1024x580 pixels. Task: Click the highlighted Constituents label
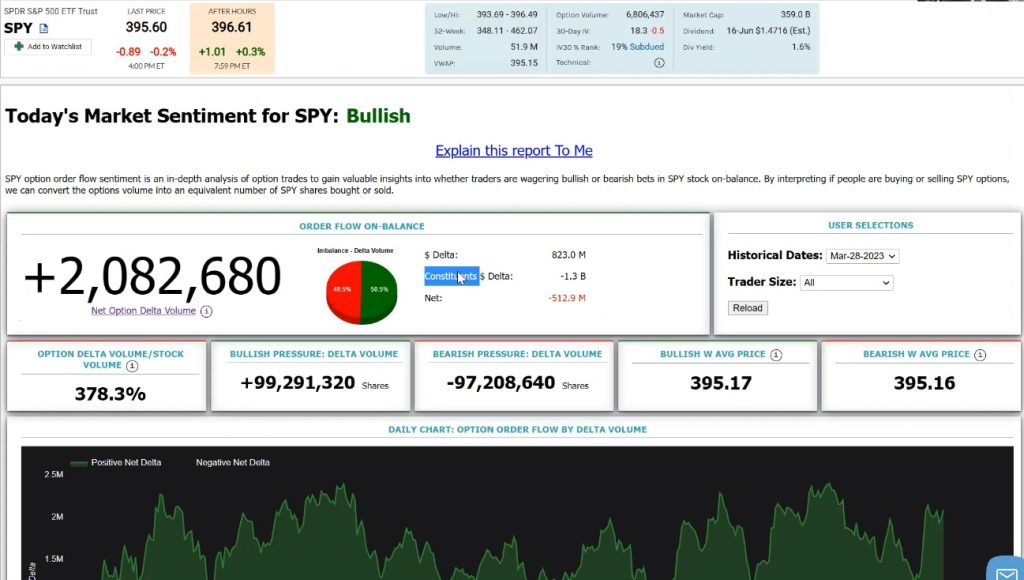coord(451,276)
